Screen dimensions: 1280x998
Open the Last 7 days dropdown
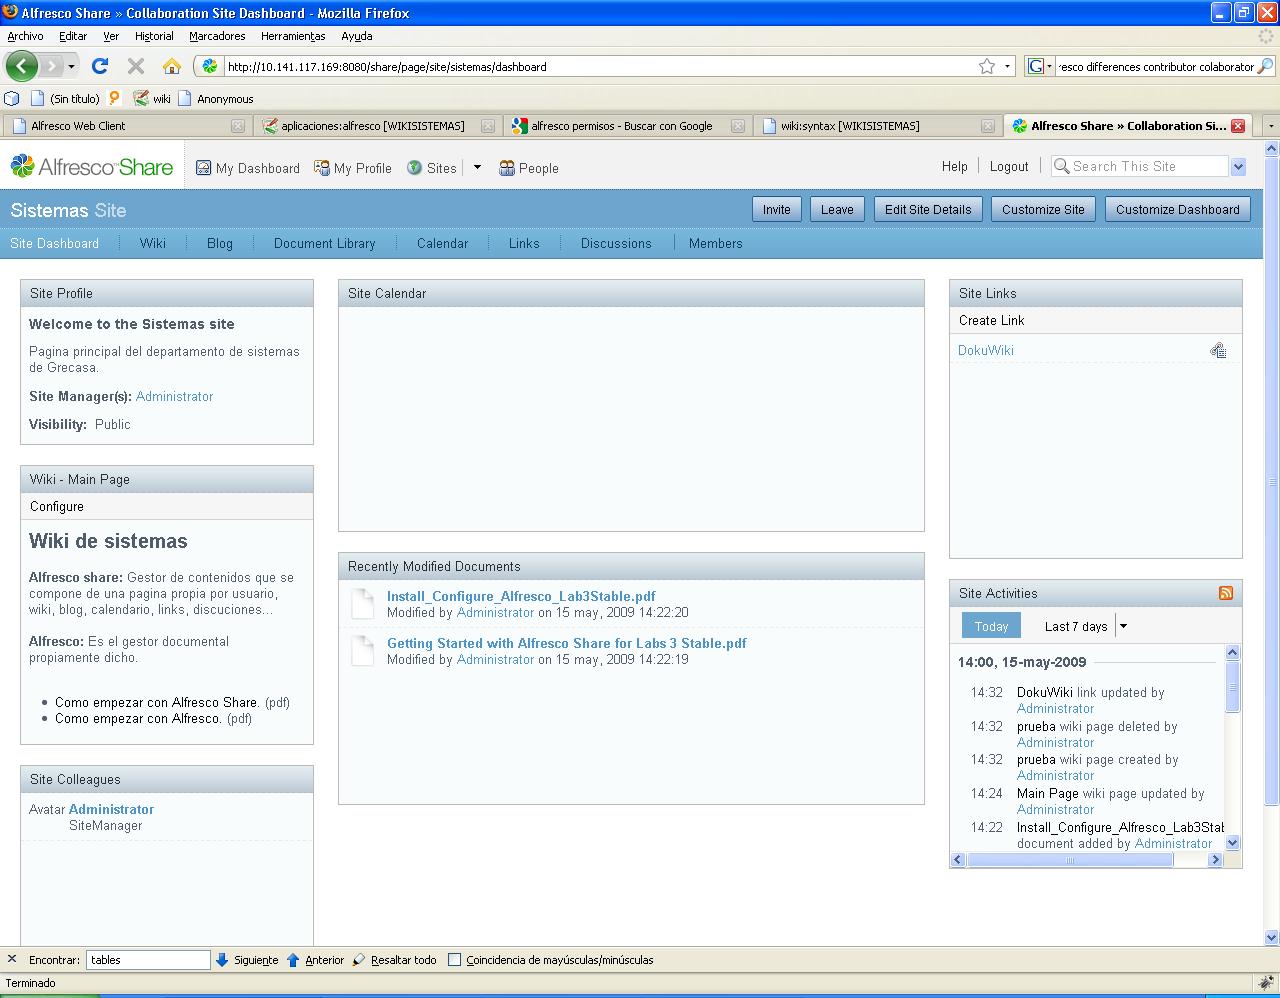(1123, 626)
